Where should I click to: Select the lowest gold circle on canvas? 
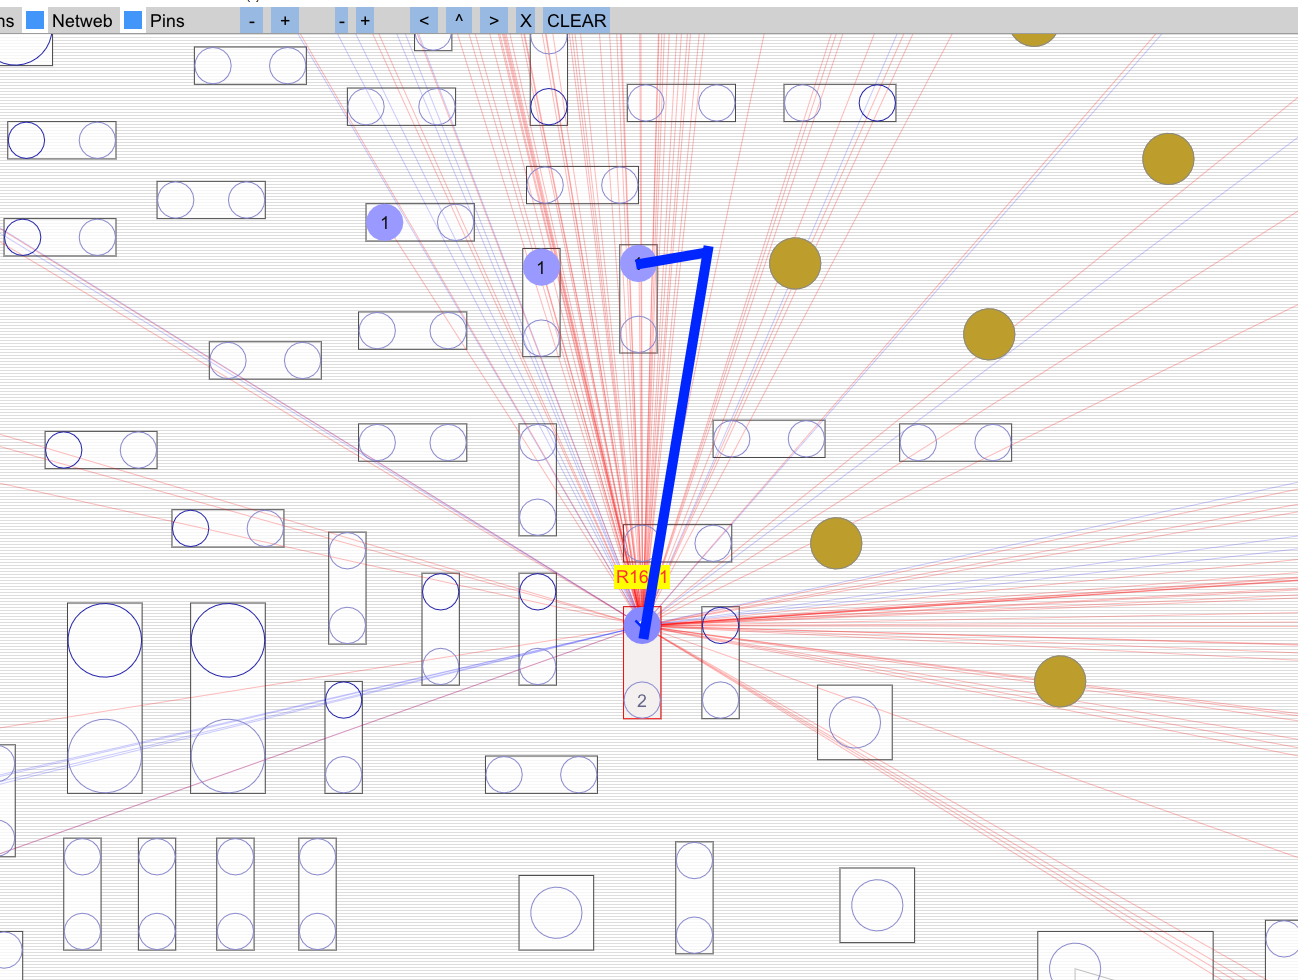tap(1060, 681)
